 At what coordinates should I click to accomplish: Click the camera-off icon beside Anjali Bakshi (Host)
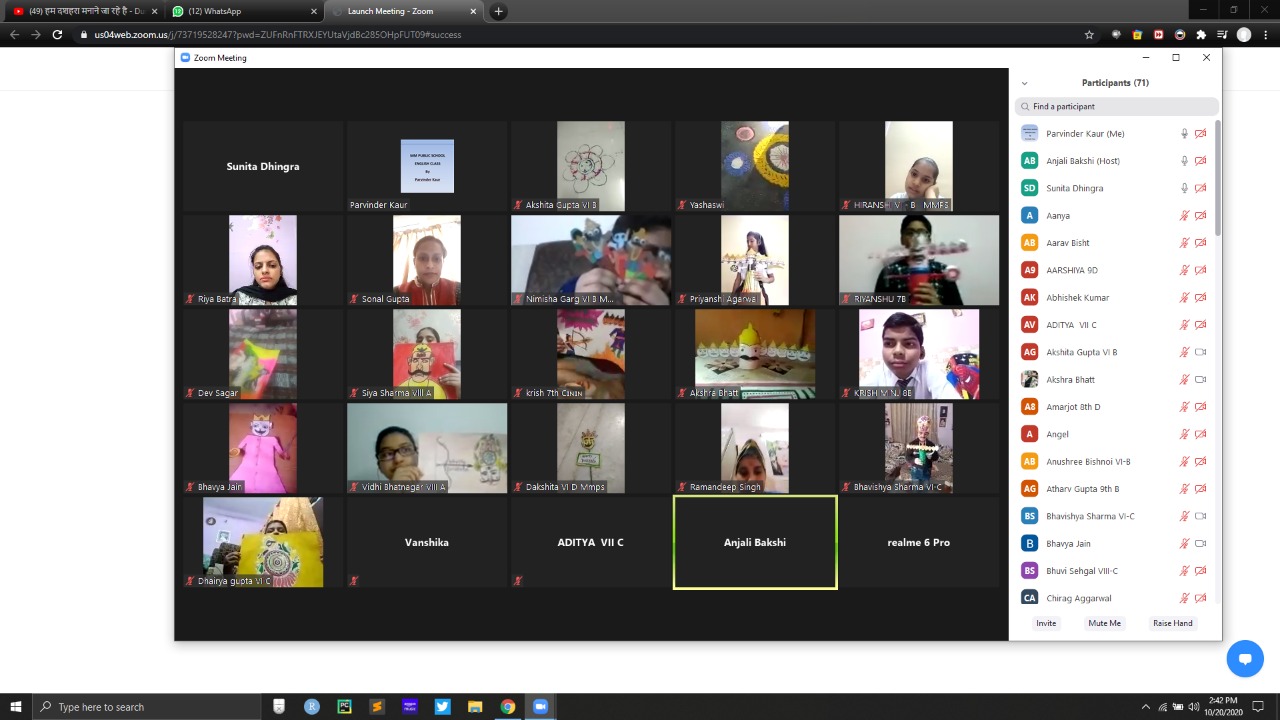(x=1200, y=161)
